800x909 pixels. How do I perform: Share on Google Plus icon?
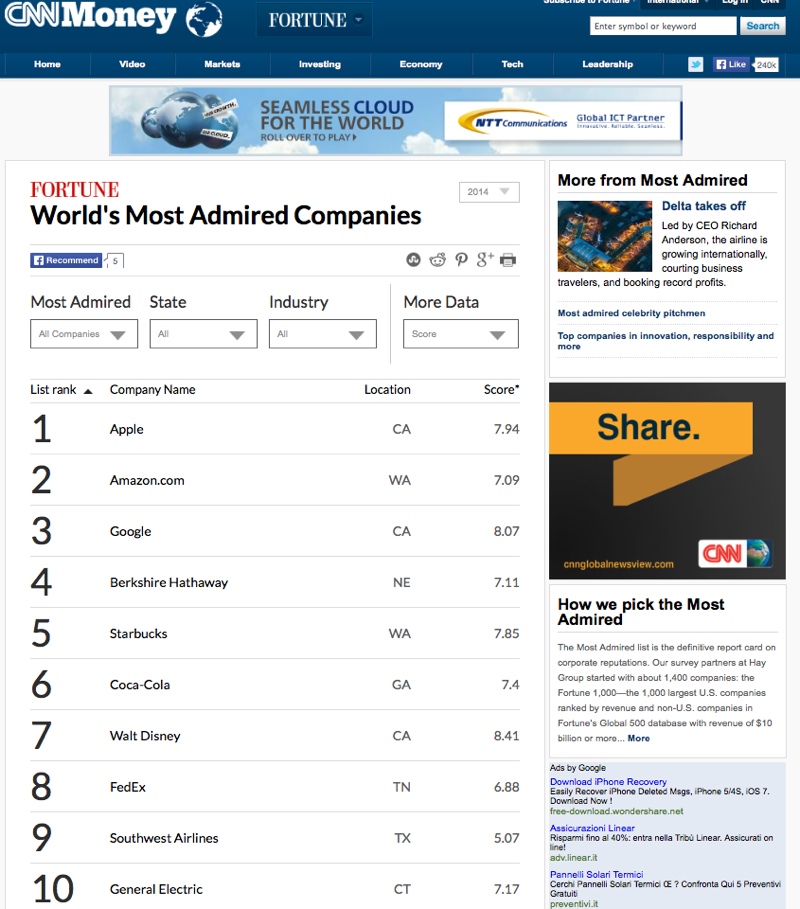pos(485,260)
